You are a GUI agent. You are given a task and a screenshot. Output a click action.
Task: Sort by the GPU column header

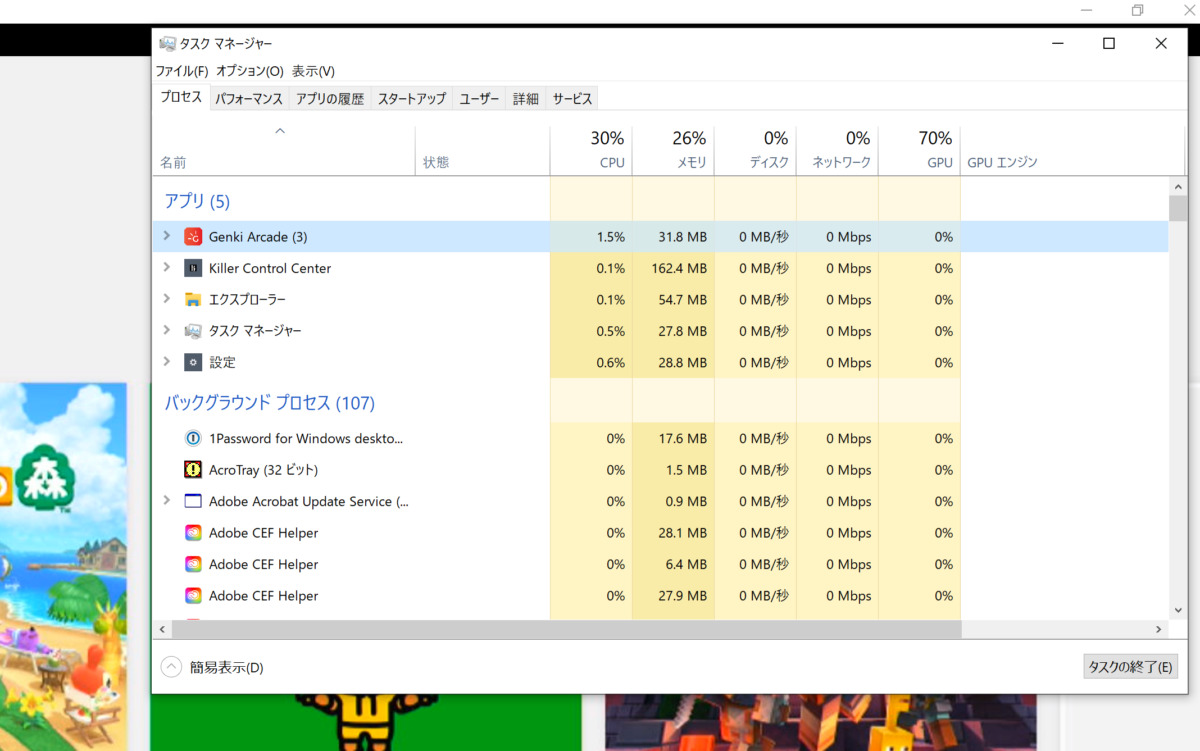[919, 150]
